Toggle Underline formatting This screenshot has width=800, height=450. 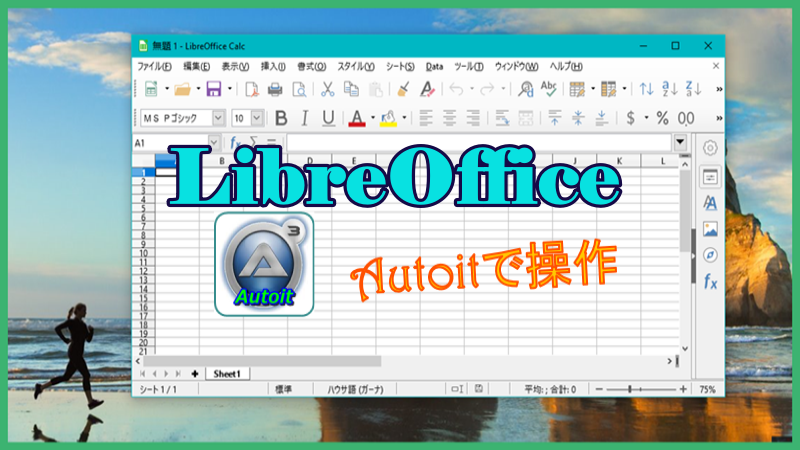pyautogui.click(x=328, y=118)
